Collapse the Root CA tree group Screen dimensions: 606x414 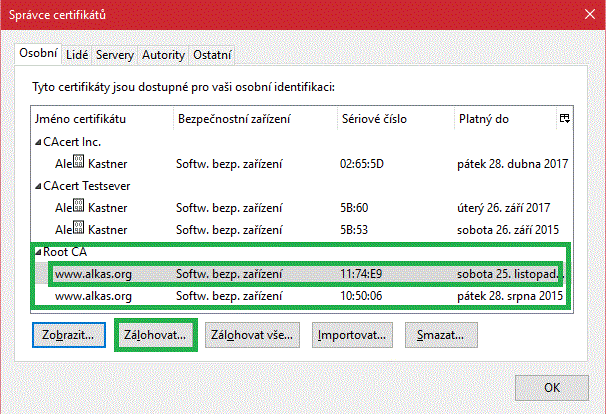[38, 251]
